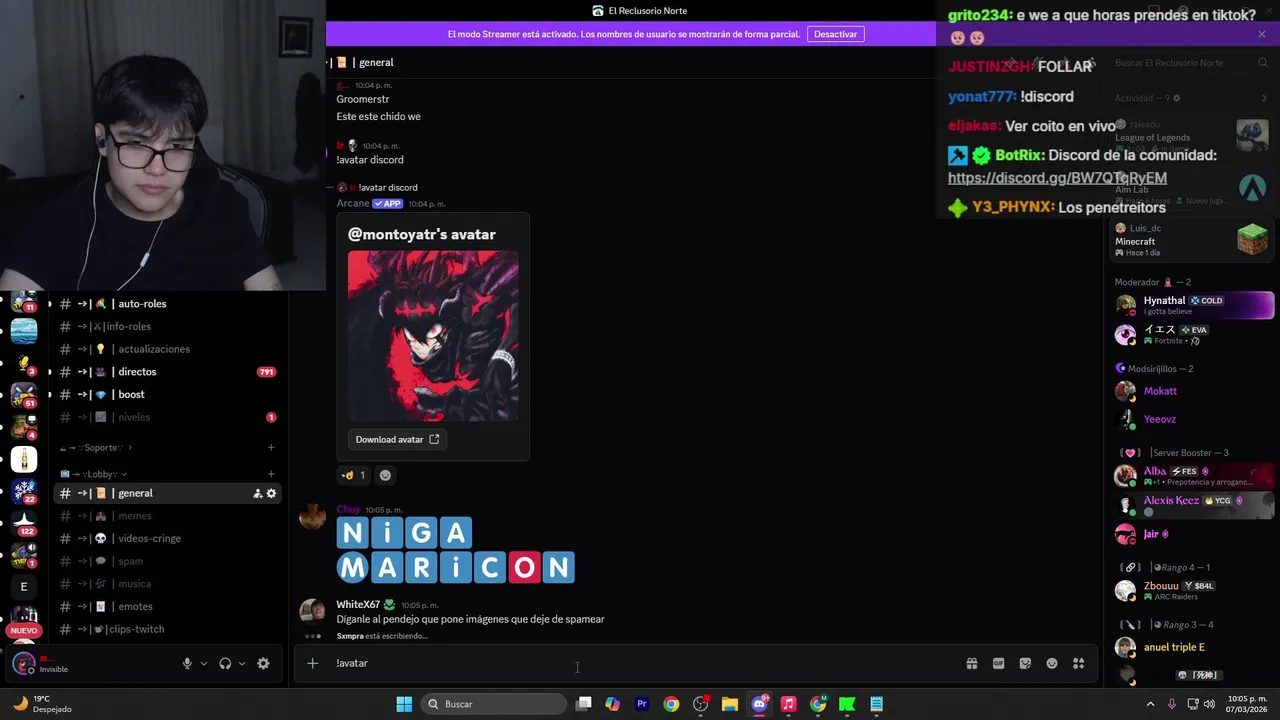The width and height of the screenshot is (1280, 720).
Task: Click the plus attach button in message bar
Action: click(x=312, y=663)
